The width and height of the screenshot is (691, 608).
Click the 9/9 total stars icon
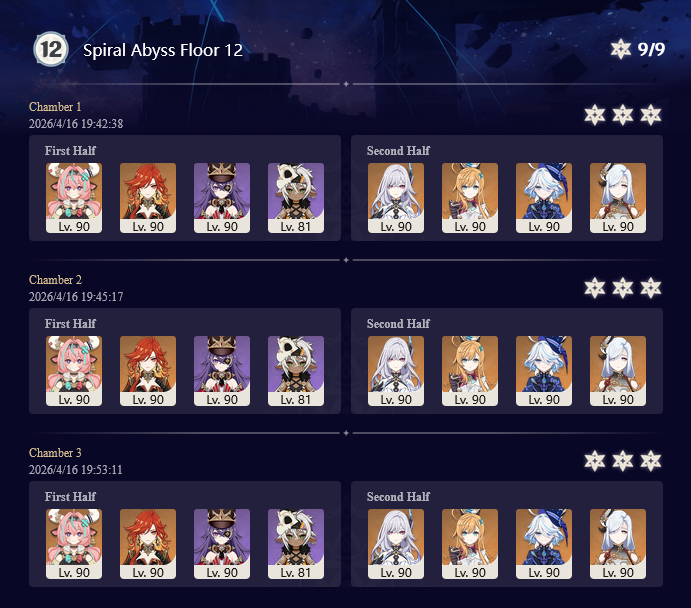pos(620,49)
